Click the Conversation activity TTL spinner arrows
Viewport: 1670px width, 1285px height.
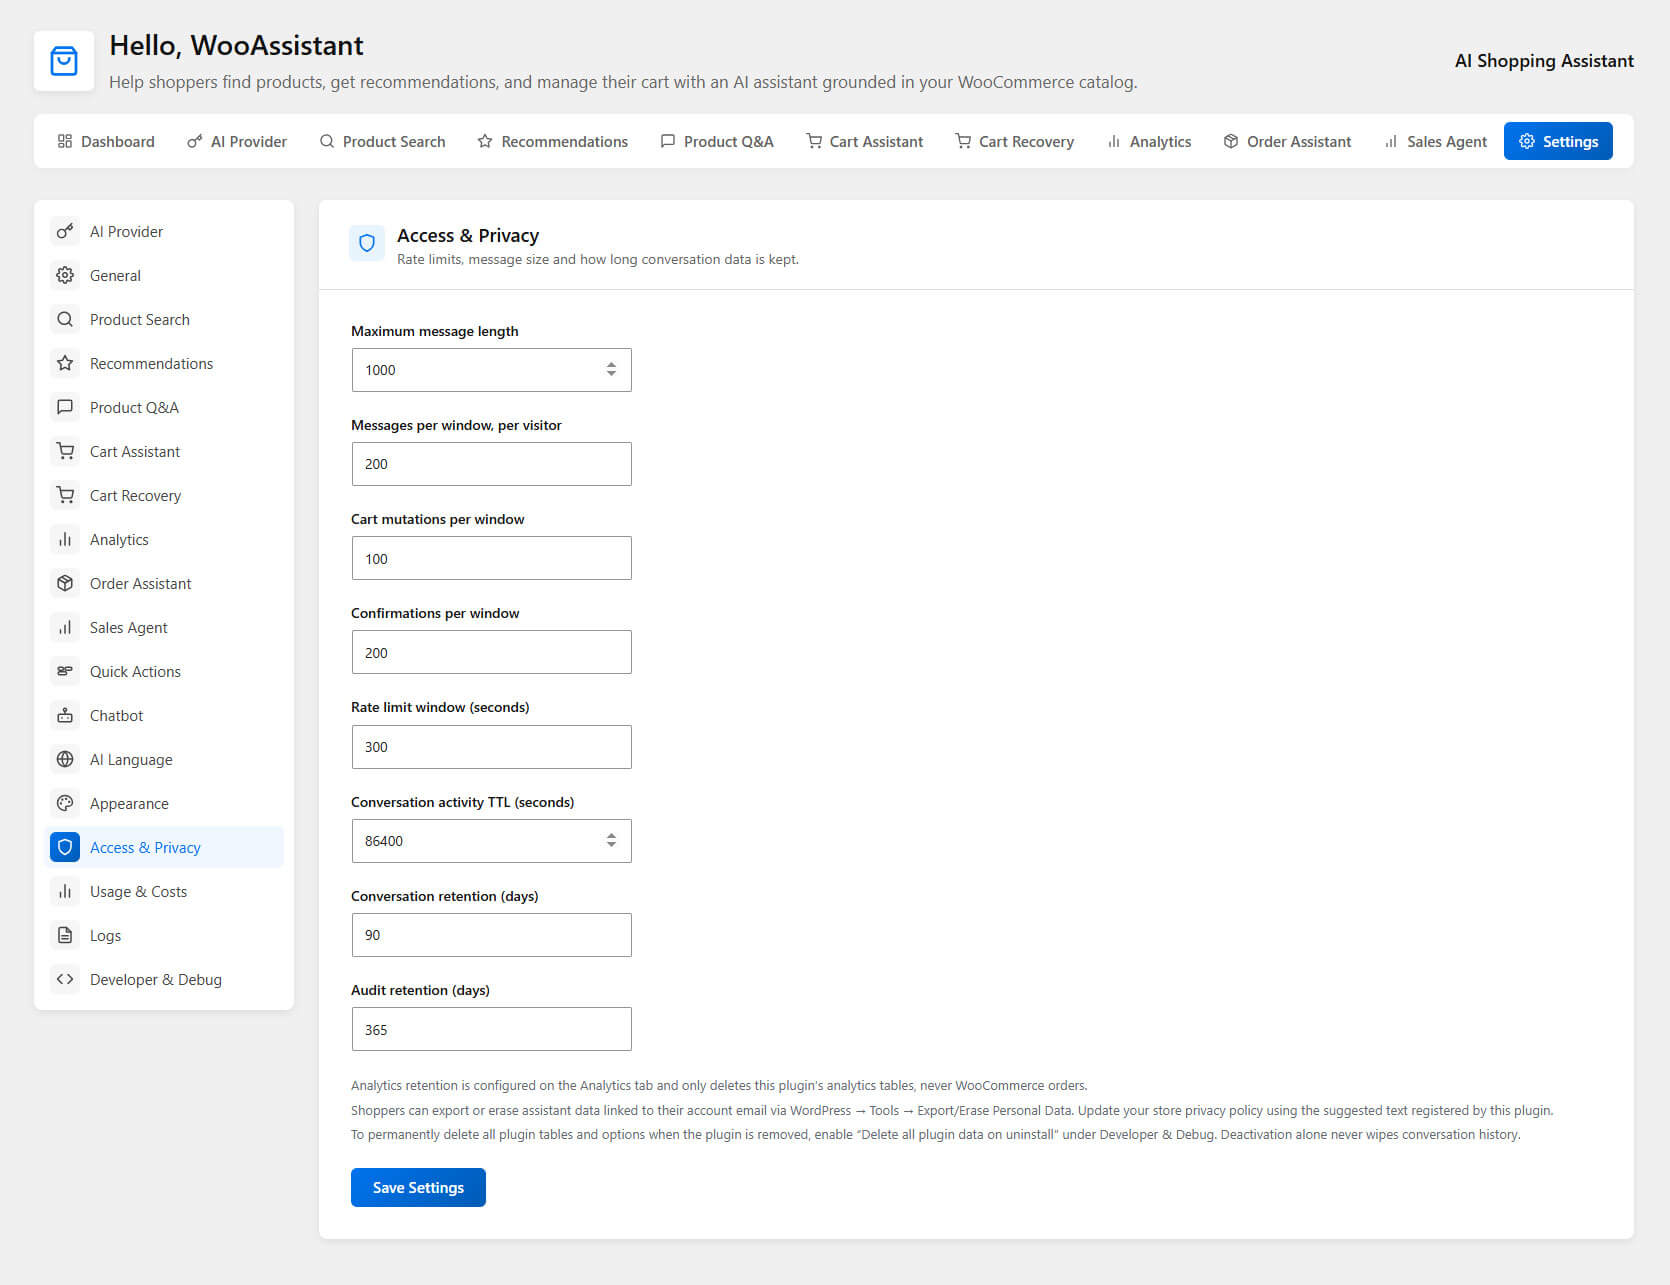point(611,841)
